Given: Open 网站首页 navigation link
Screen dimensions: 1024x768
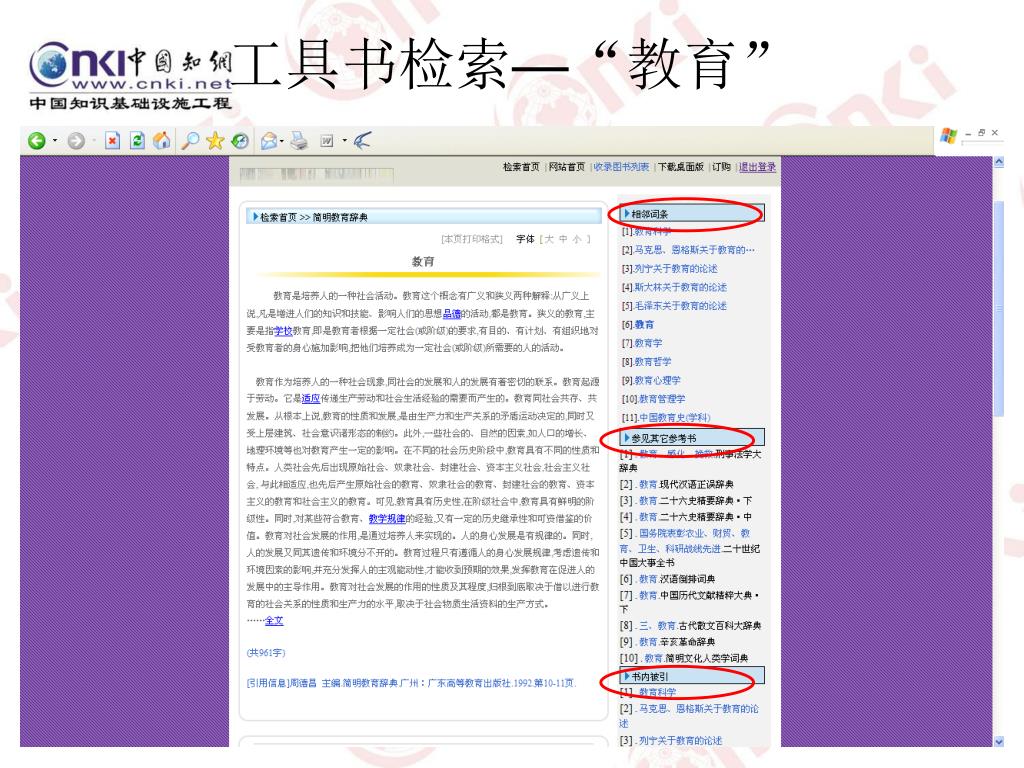Looking at the screenshot, I should click(567, 167).
